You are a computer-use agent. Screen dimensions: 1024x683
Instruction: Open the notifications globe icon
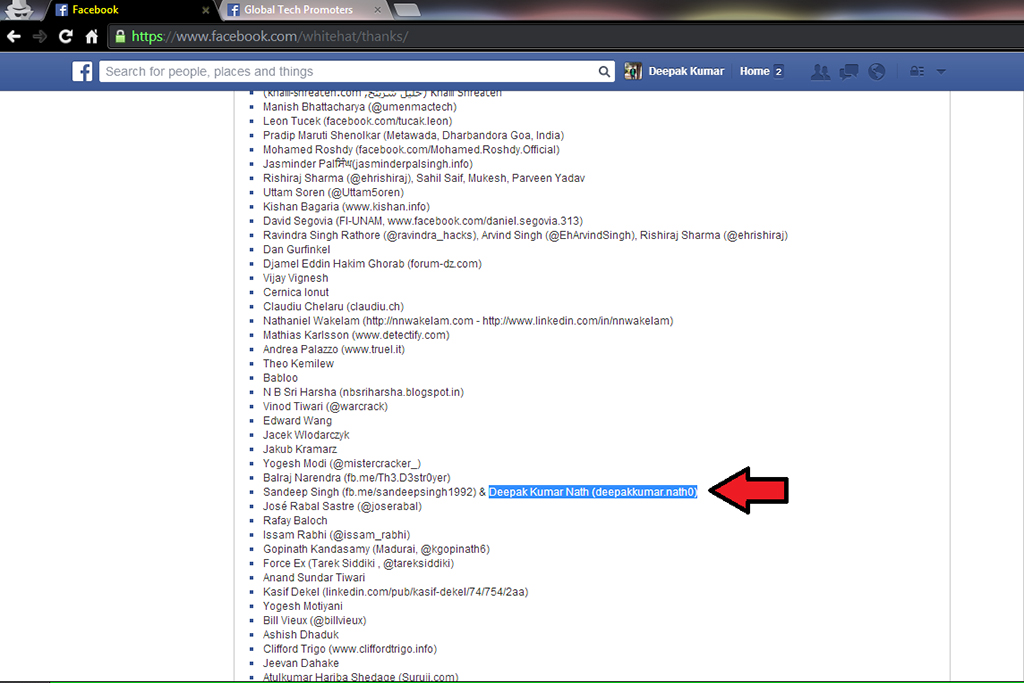click(x=877, y=72)
